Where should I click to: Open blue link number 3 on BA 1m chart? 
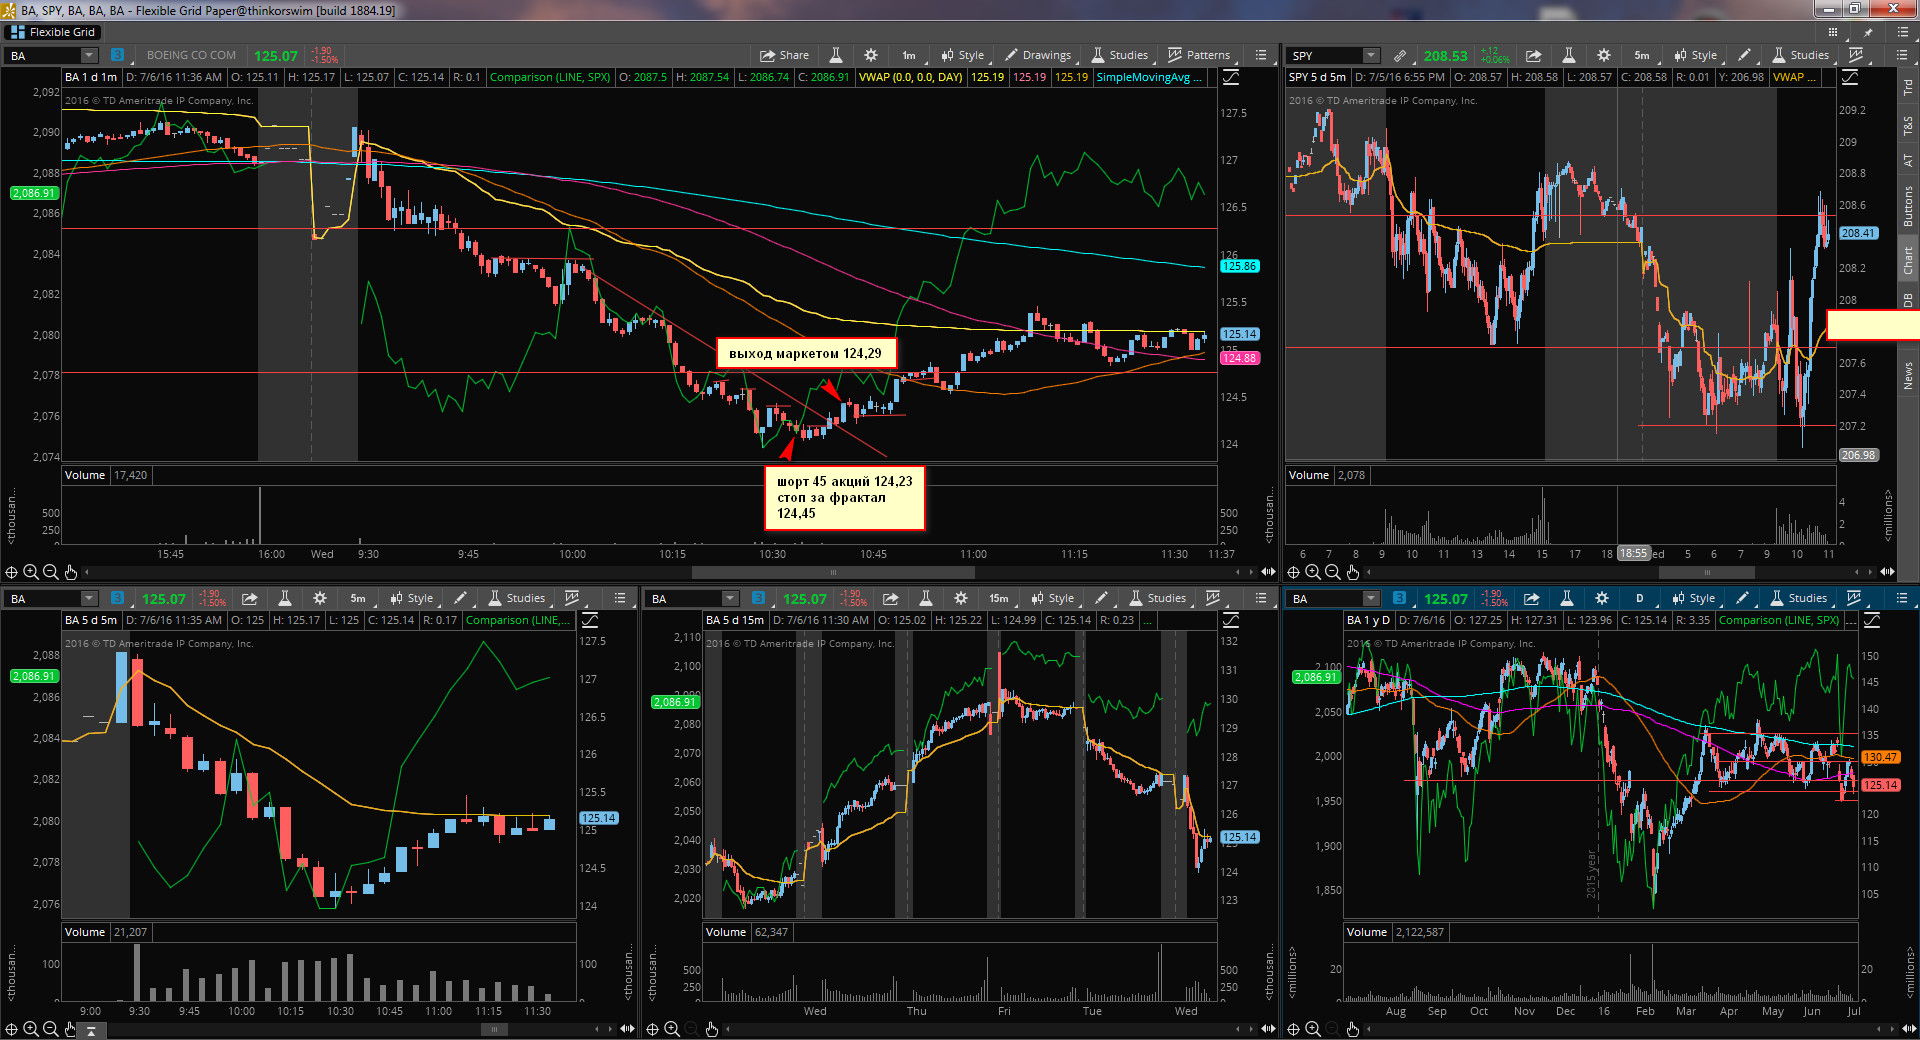117,55
